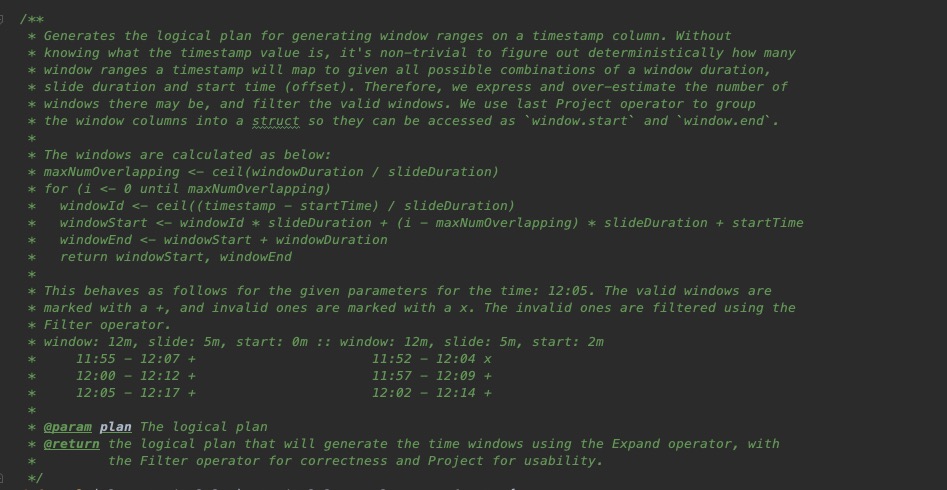The image size is (947, 490).
Task: Click the squiggly-underlined word 'struct'
Action: tap(275, 121)
